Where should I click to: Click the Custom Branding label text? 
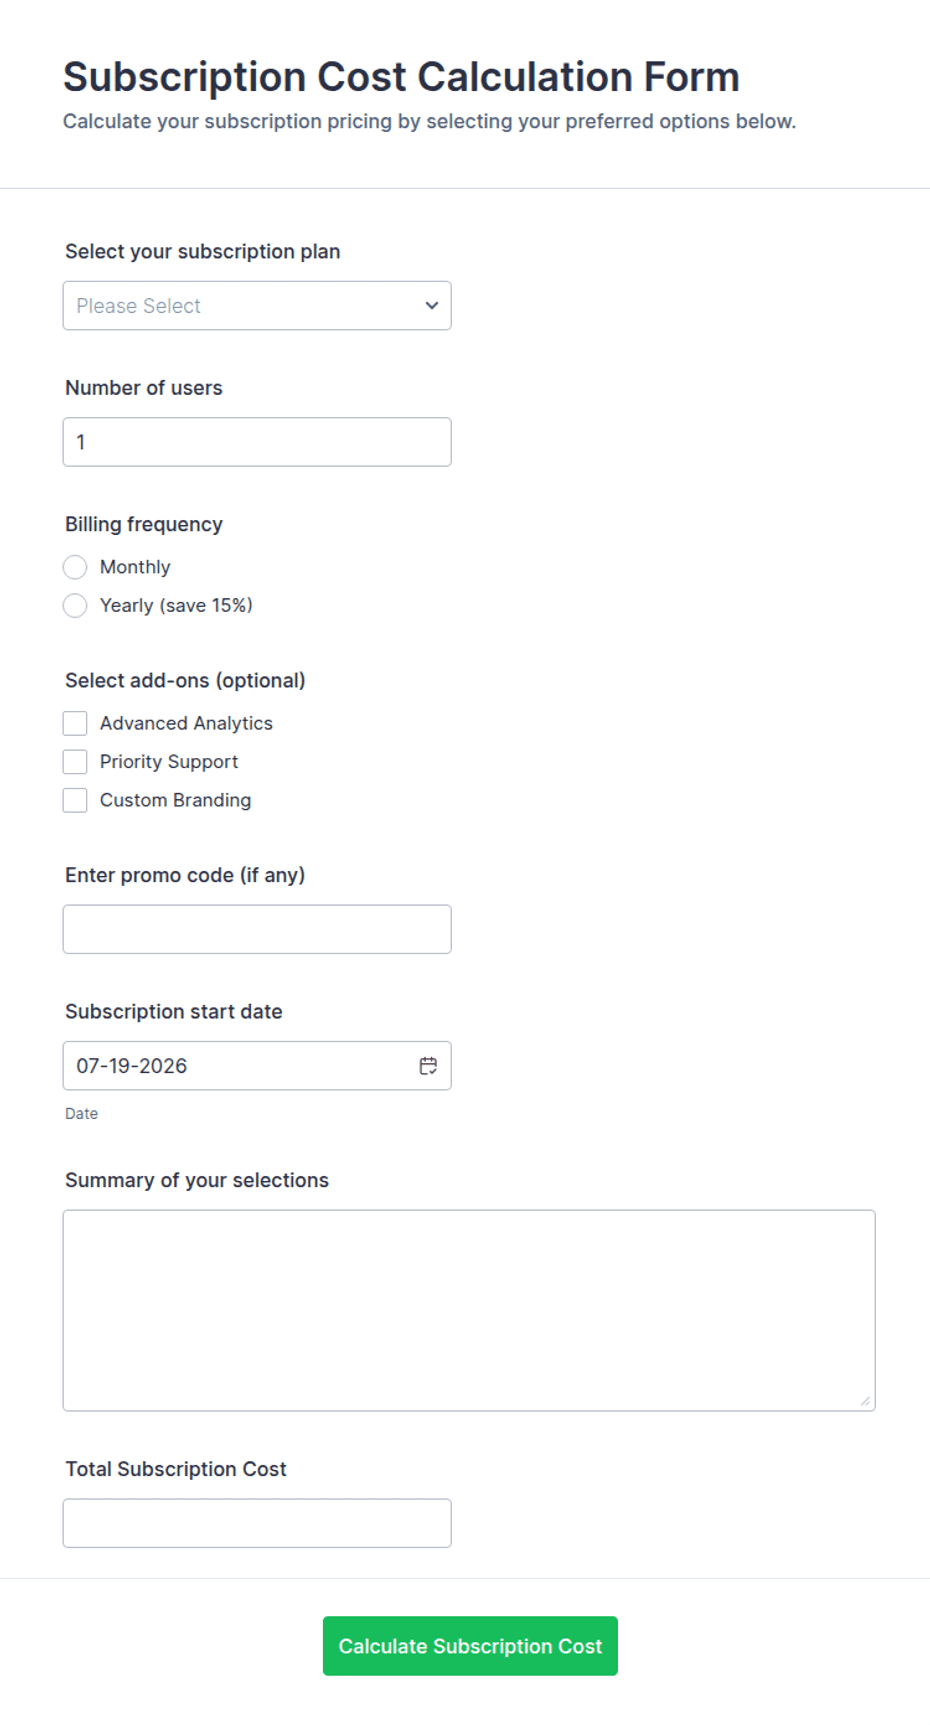click(x=175, y=800)
